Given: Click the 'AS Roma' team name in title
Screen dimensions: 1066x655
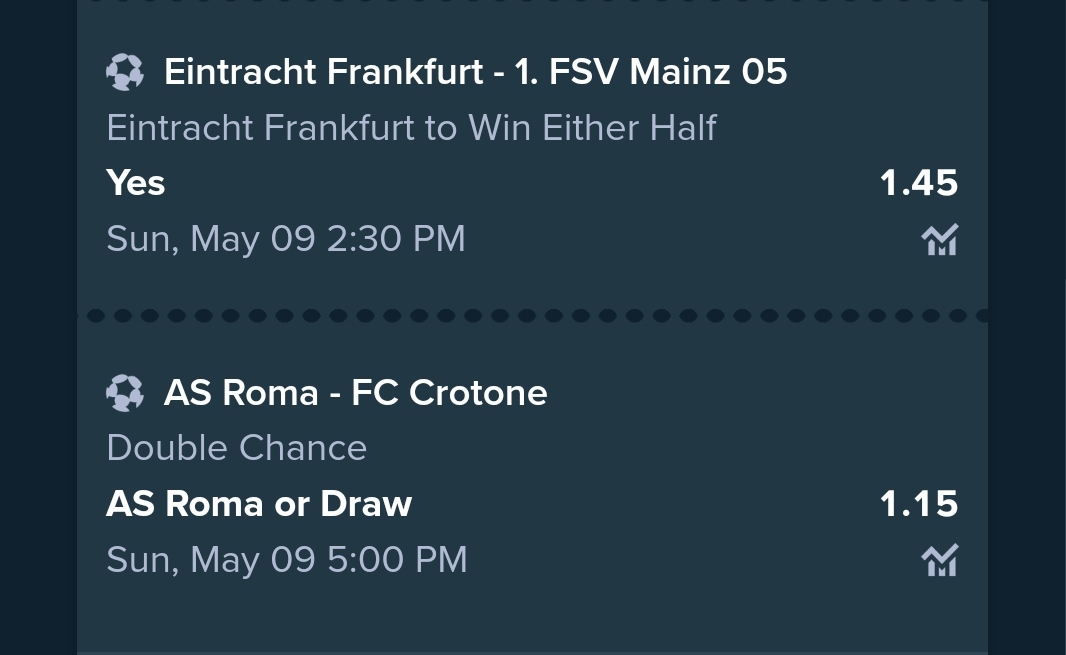Looking at the screenshot, I should [x=241, y=392].
